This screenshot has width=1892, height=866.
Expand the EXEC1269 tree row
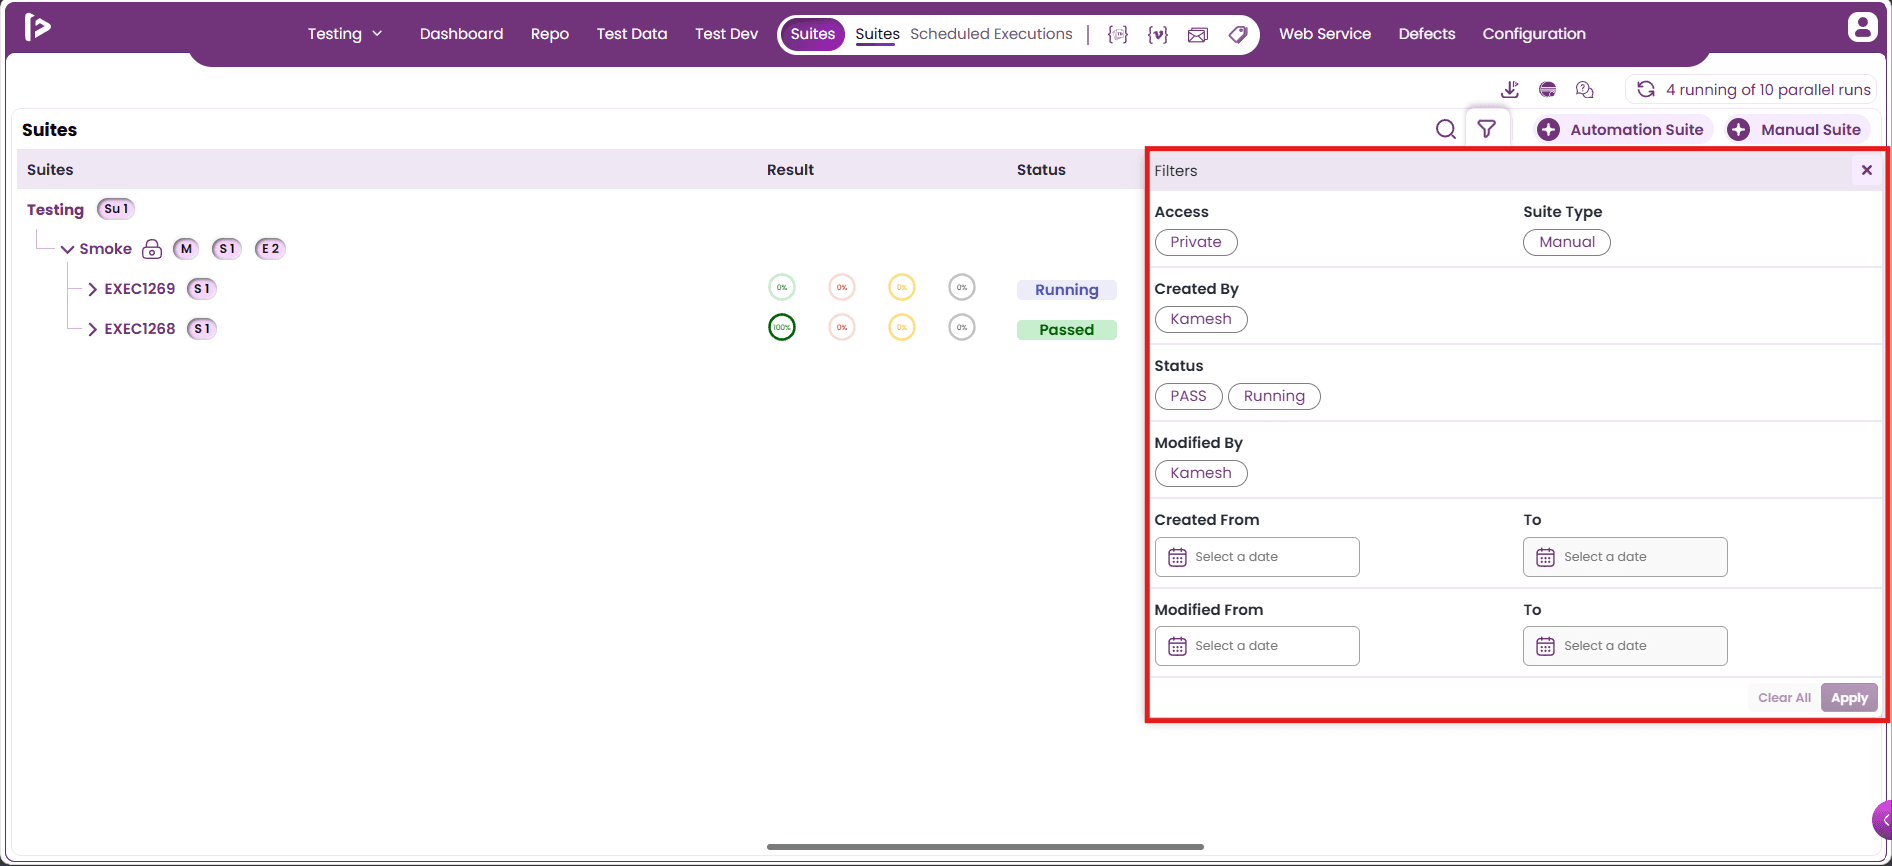[92, 289]
